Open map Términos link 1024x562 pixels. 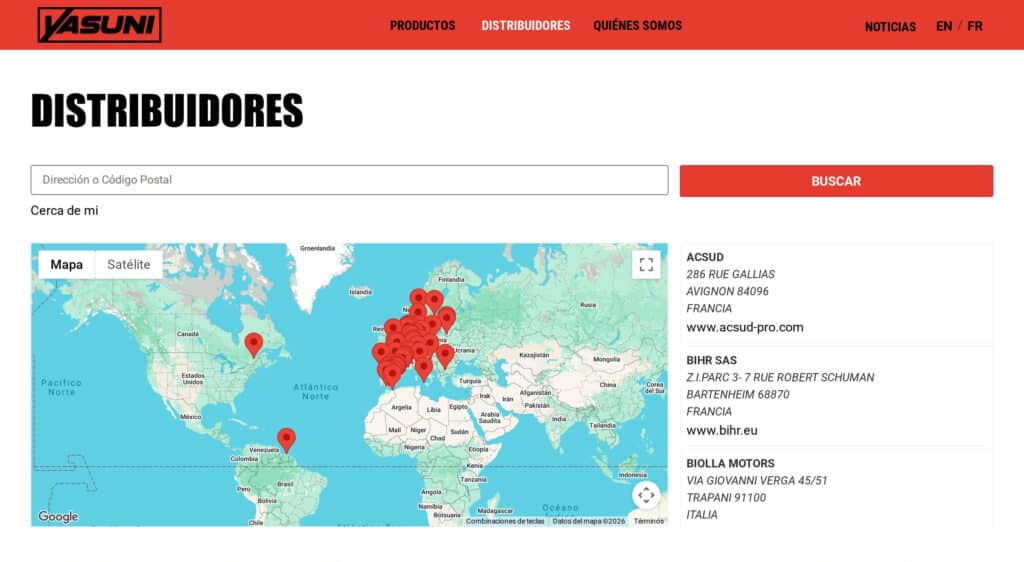click(x=648, y=521)
